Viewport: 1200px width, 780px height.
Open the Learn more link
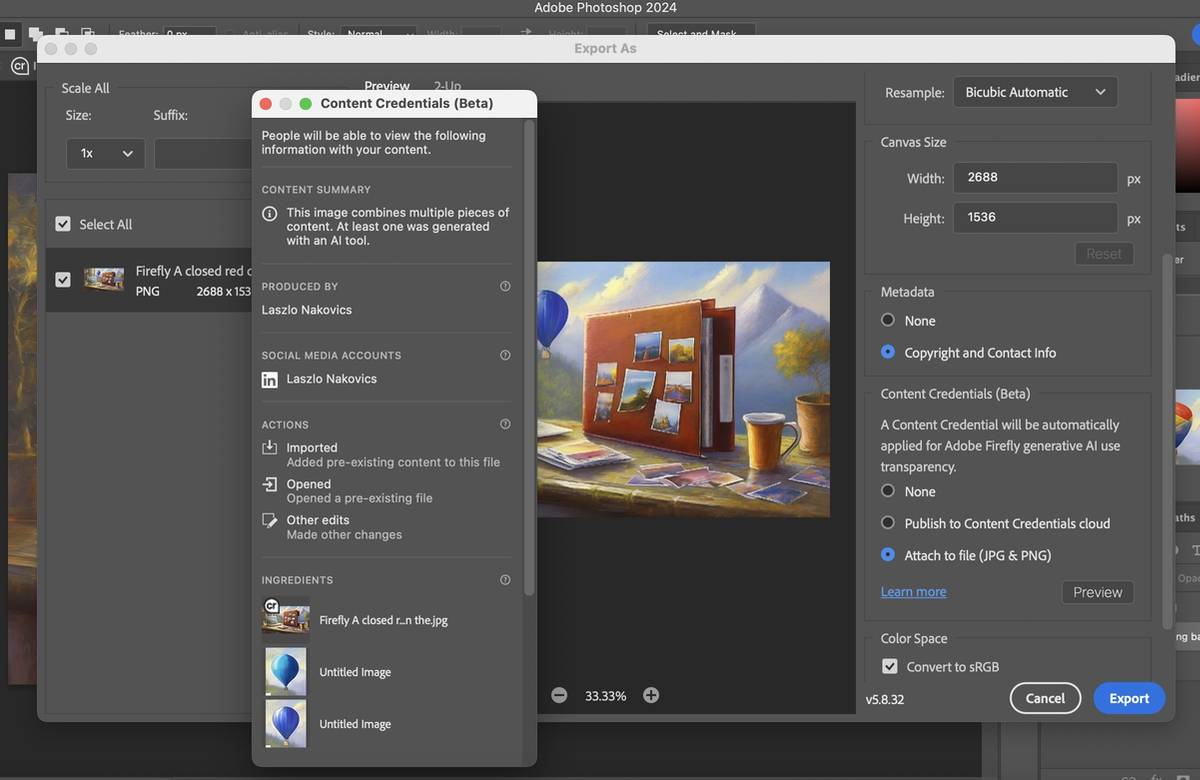pyautogui.click(x=913, y=592)
